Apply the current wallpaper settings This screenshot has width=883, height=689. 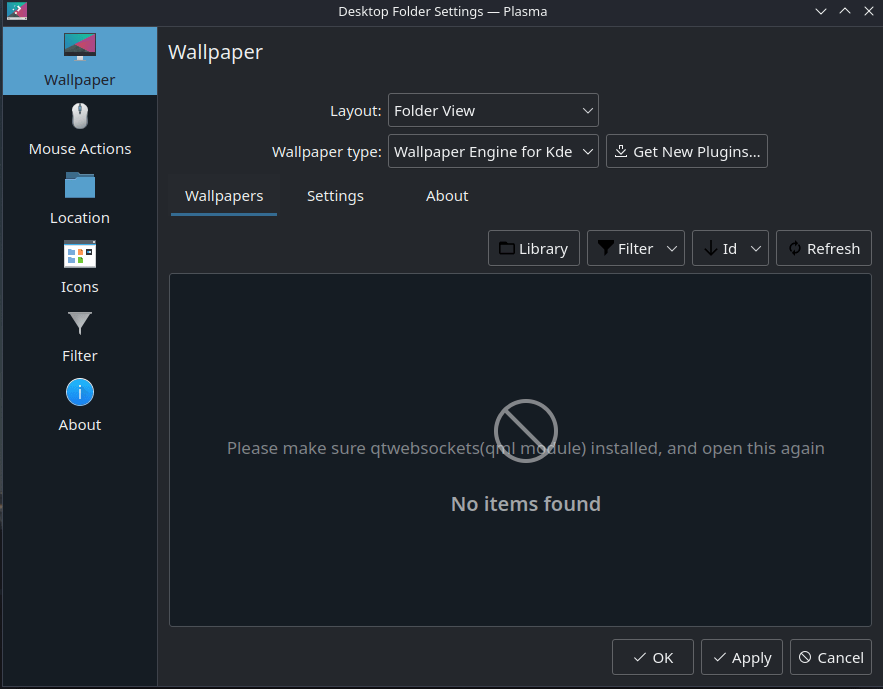[741, 657]
